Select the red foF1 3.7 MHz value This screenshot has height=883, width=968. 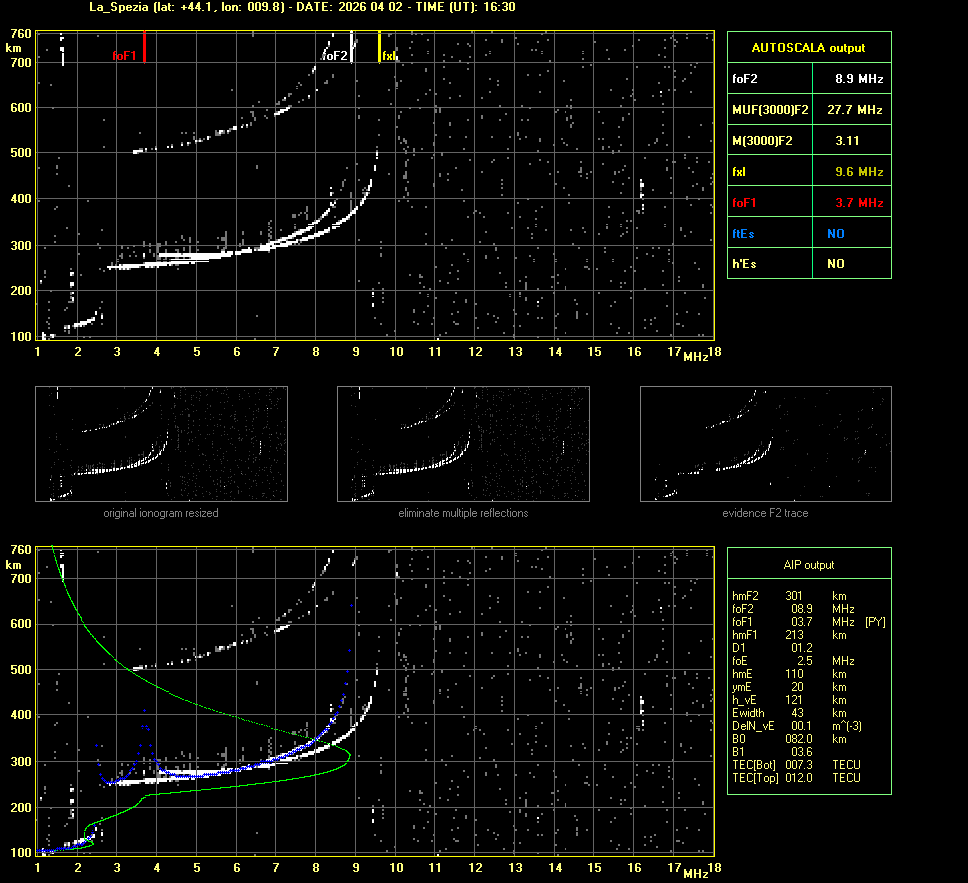858,203
